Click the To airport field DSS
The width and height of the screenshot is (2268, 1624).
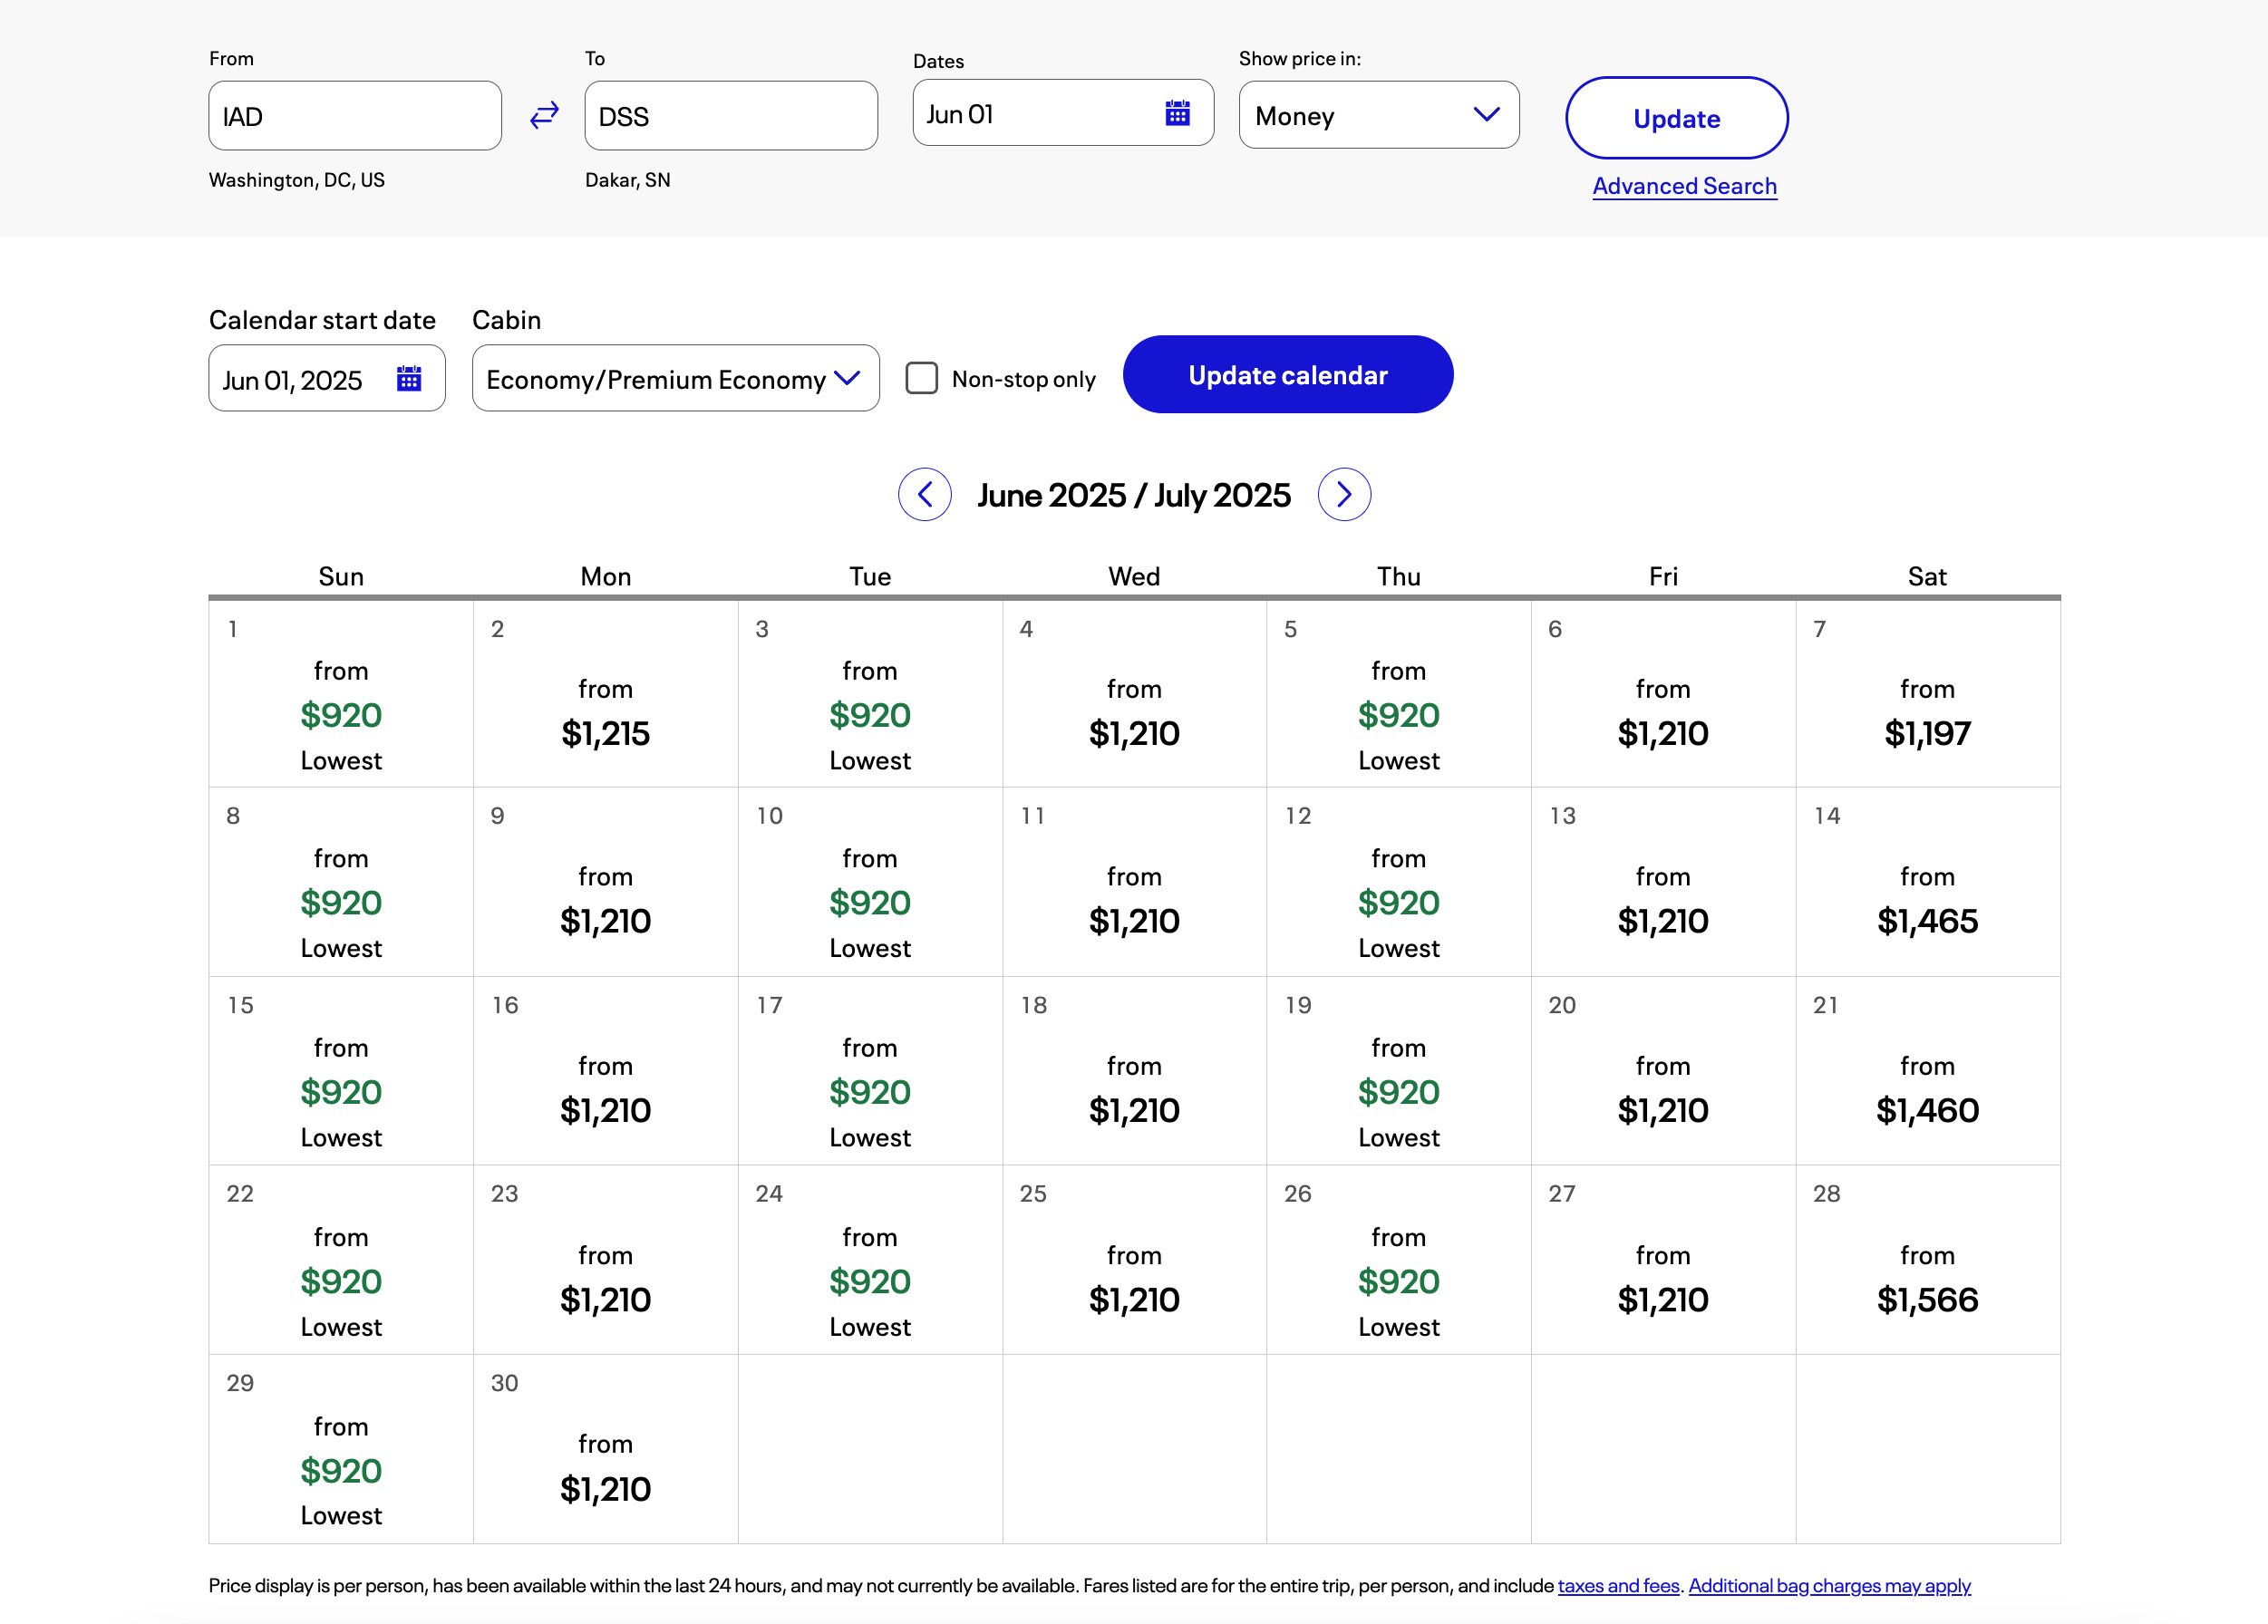(731, 116)
